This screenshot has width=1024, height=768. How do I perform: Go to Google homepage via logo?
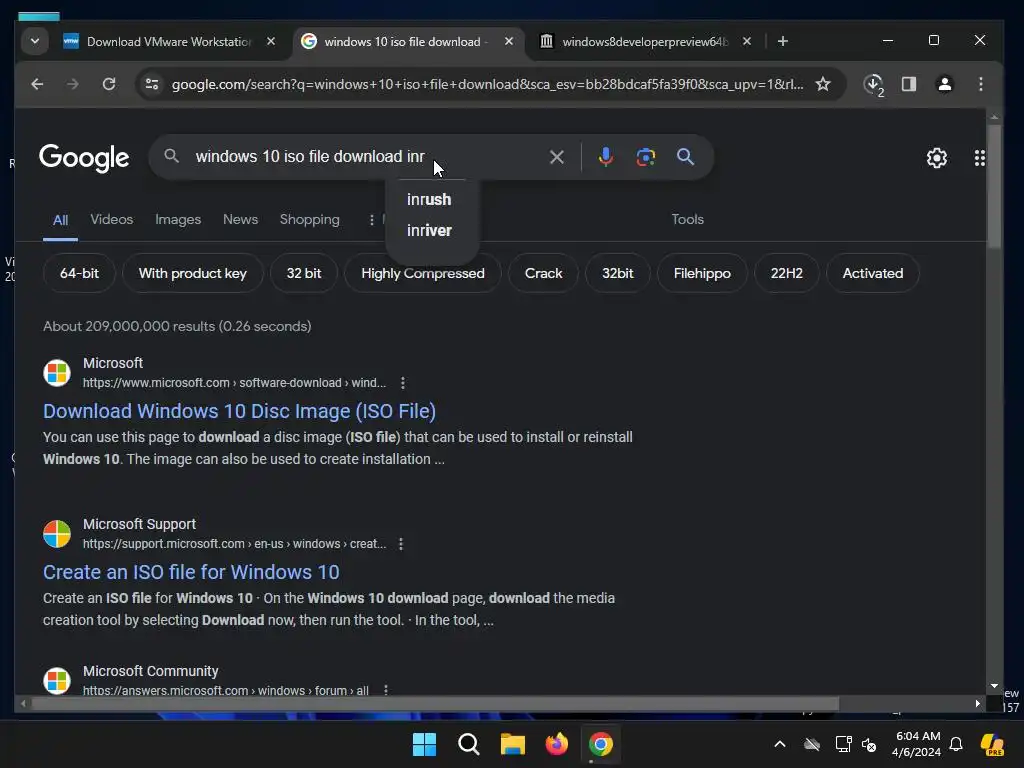point(84,157)
